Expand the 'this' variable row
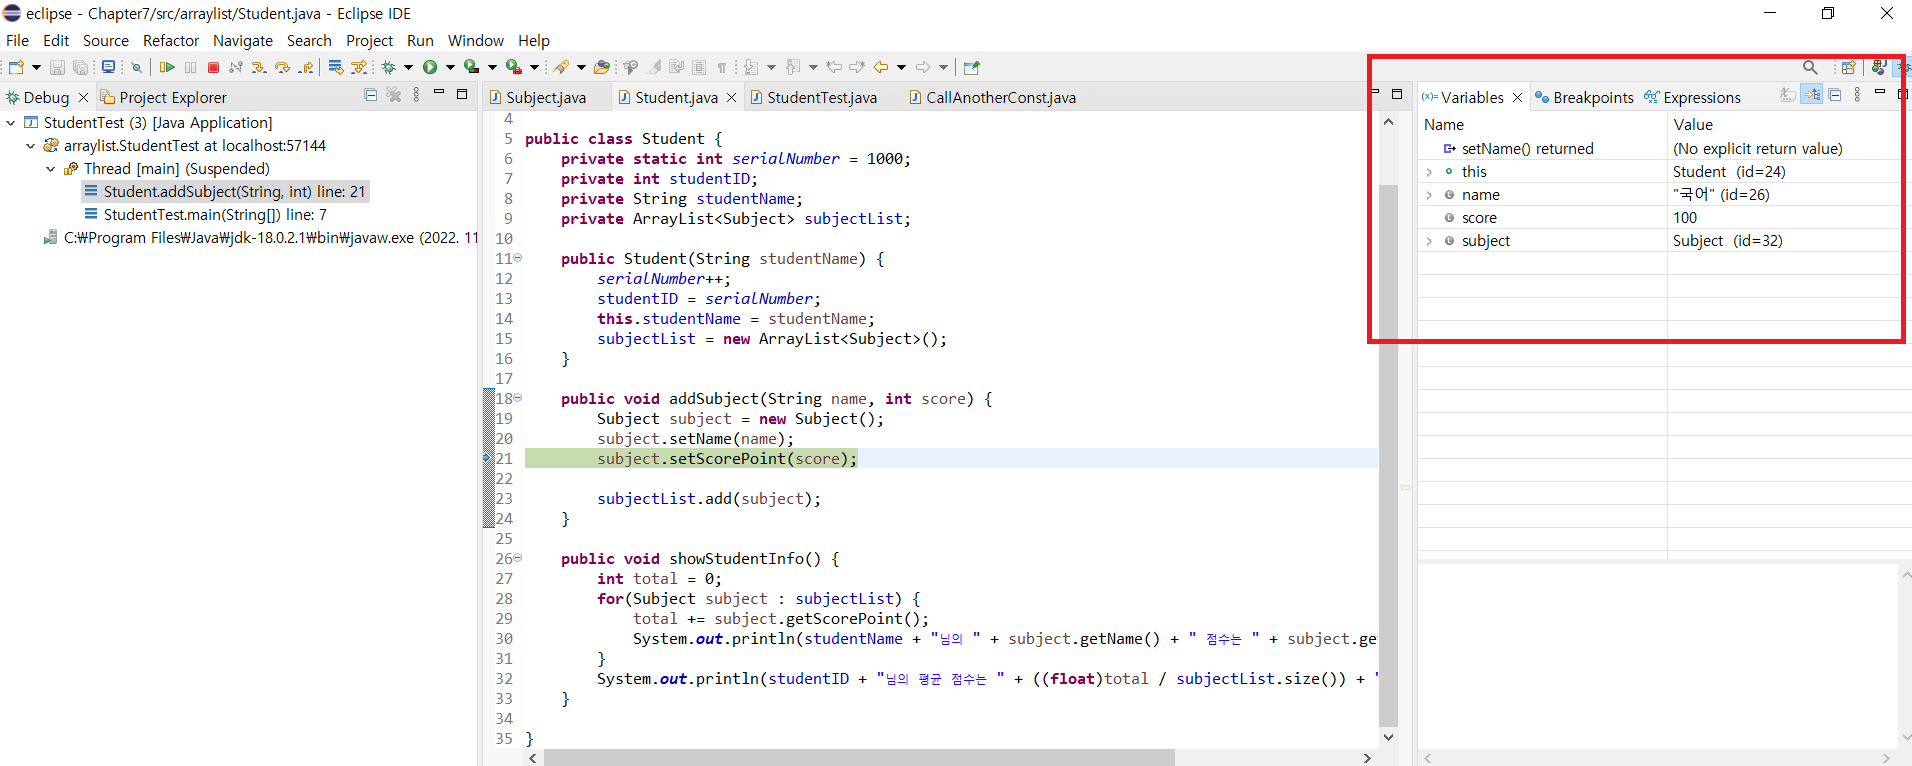1912x766 pixels. coord(1429,172)
